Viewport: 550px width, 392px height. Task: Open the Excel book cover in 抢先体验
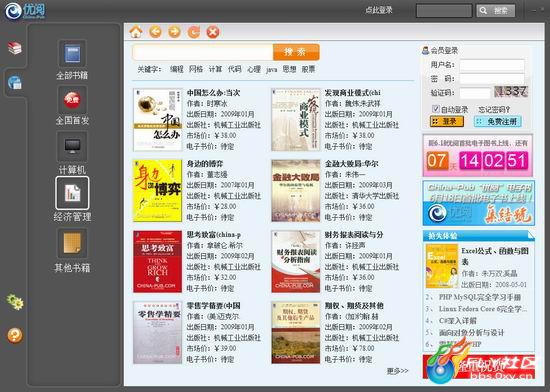pos(442,266)
